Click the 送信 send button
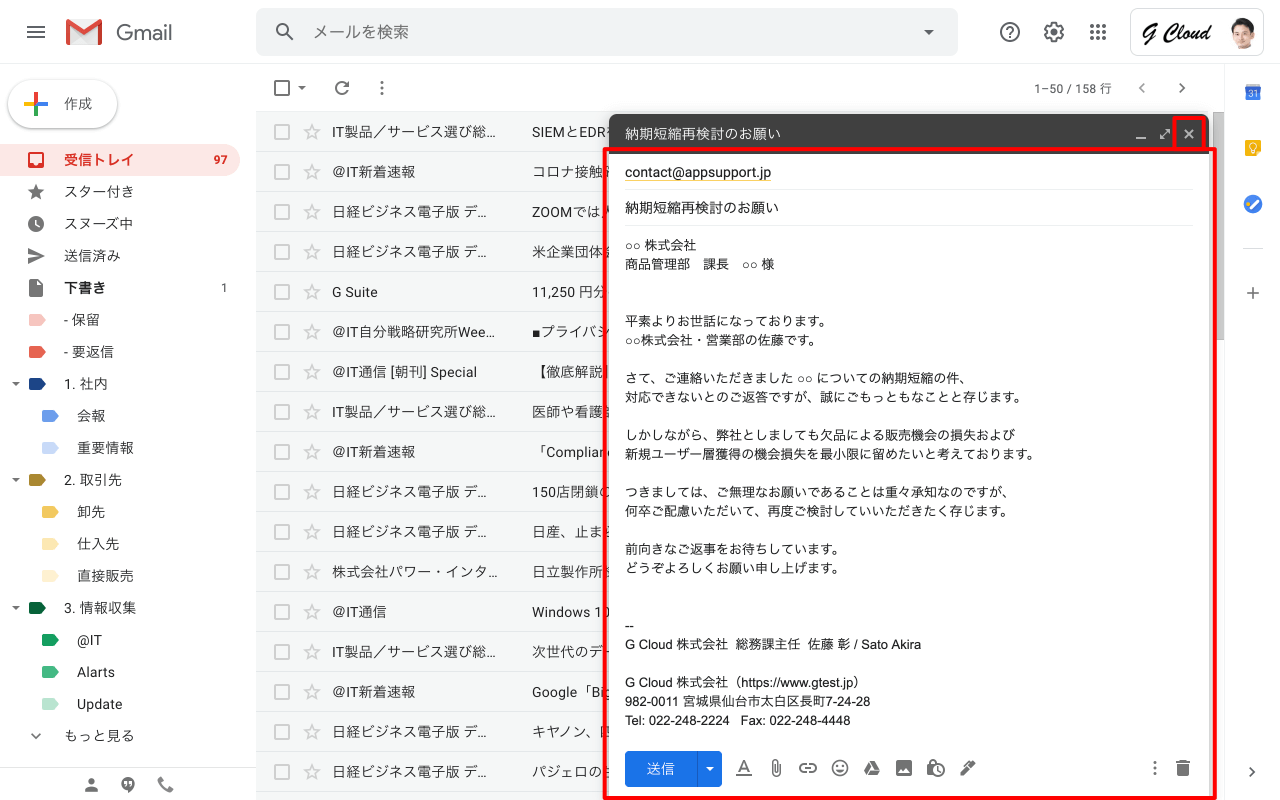This screenshot has width=1280, height=800. pos(661,768)
